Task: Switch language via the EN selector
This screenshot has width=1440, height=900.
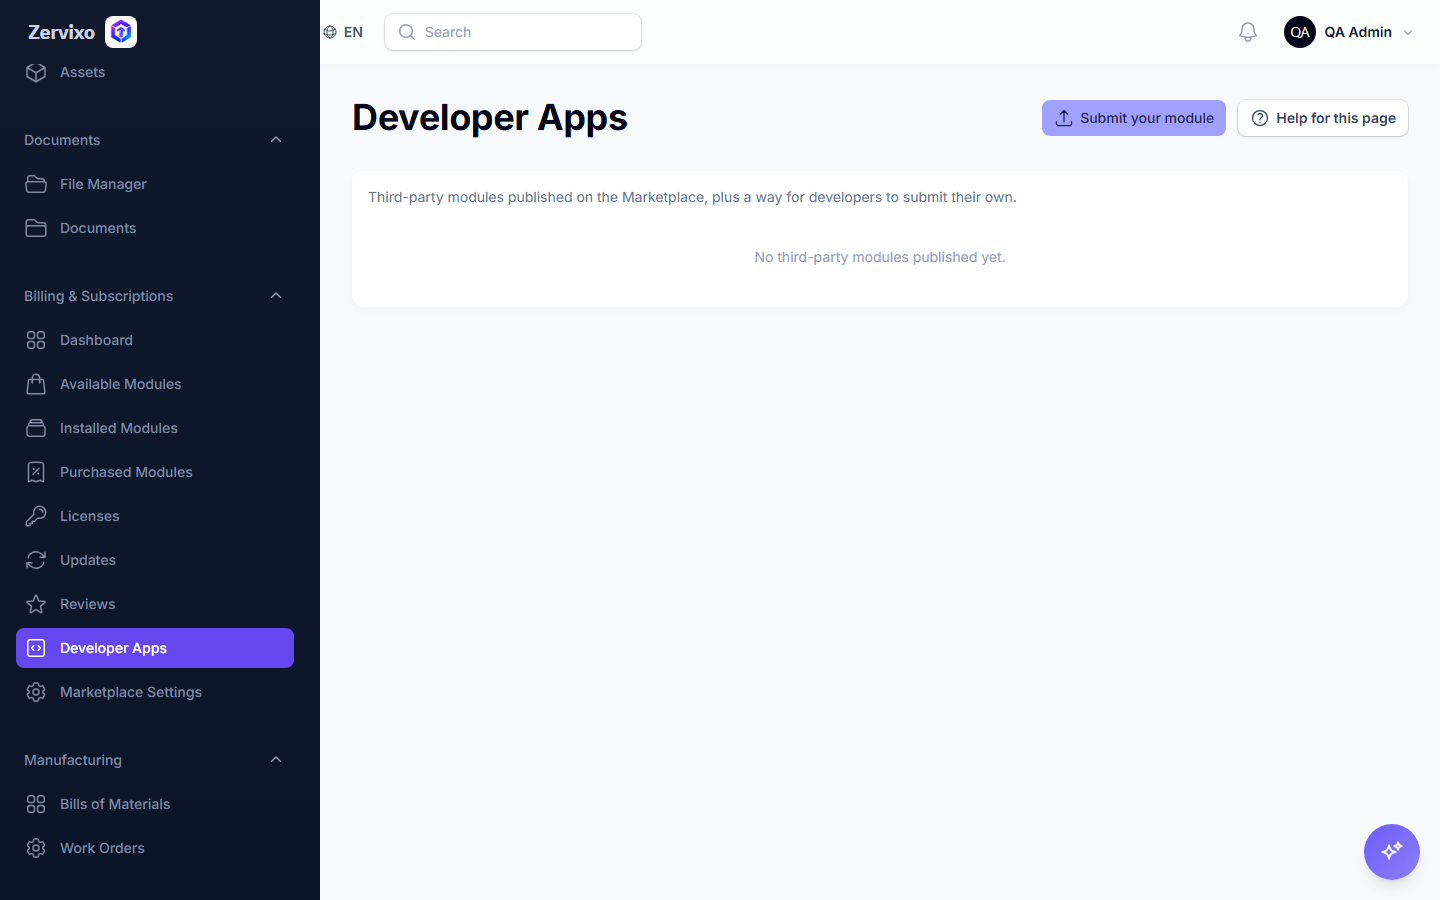Action: (343, 32)
